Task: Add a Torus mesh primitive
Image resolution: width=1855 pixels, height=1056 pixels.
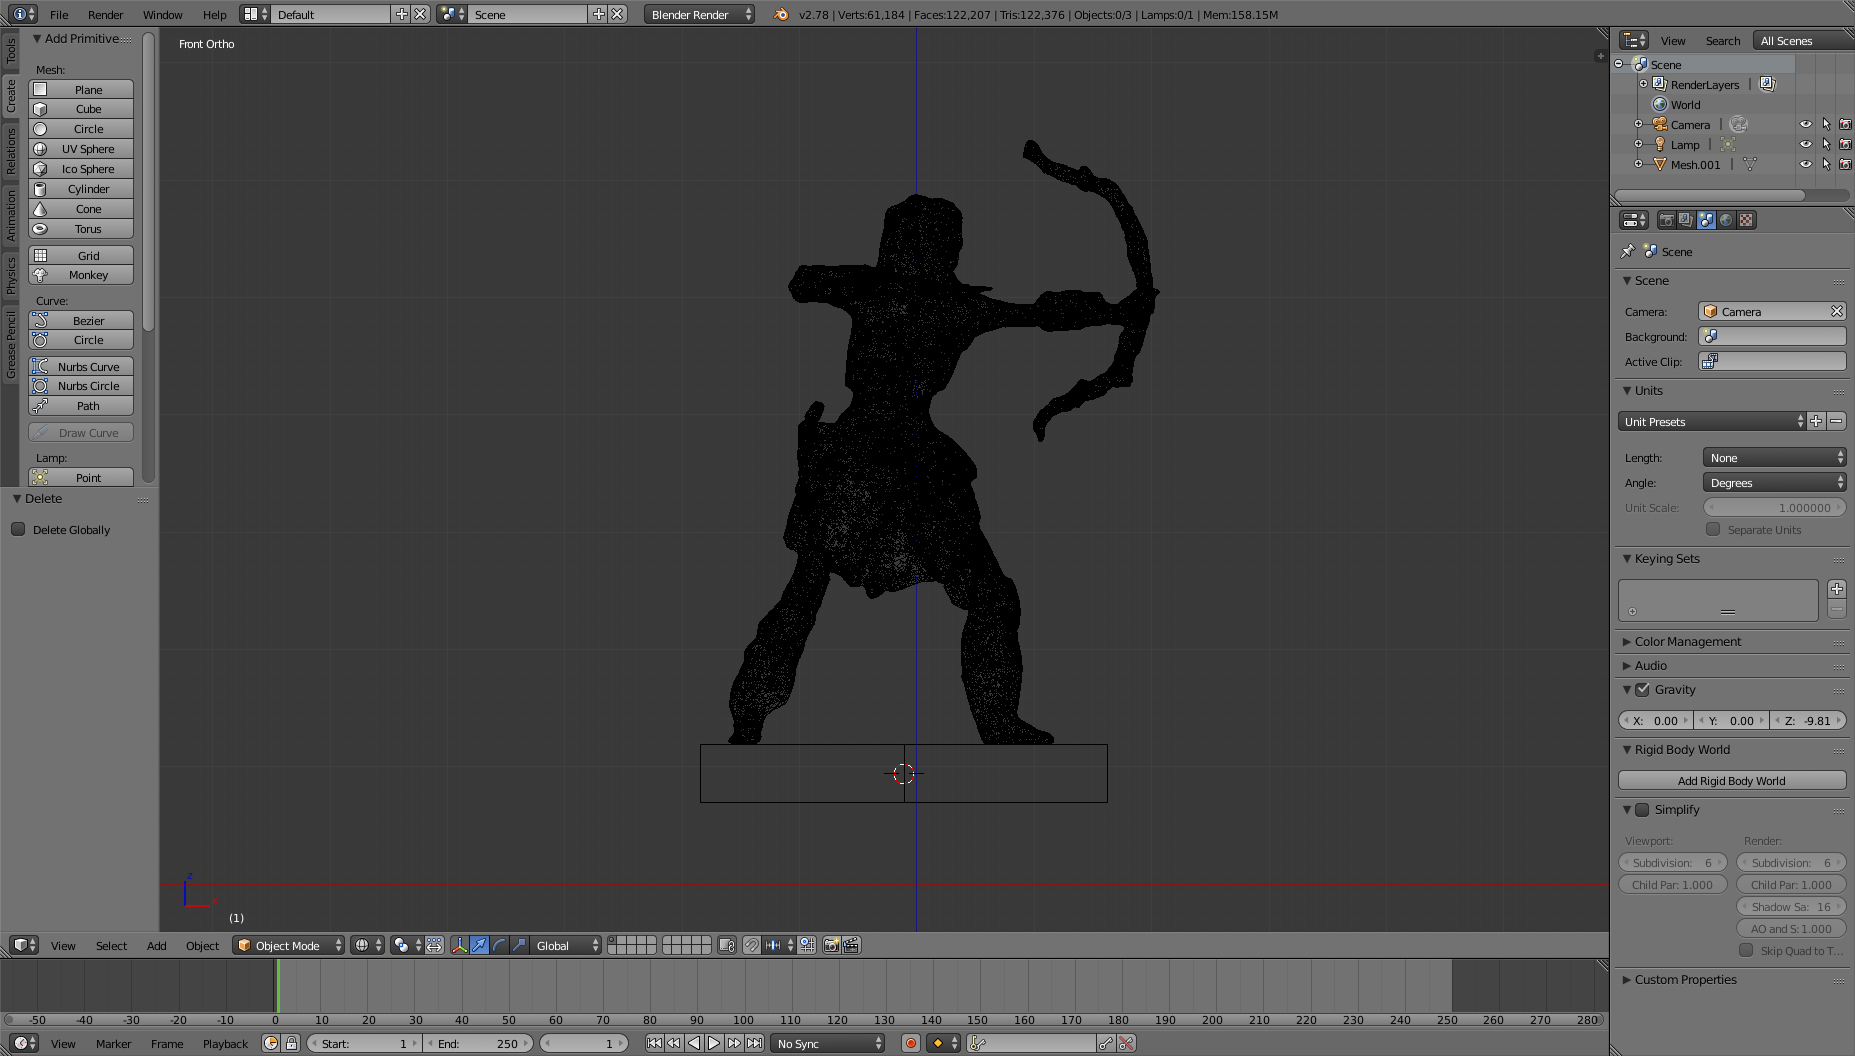Action: click(81, 229)
